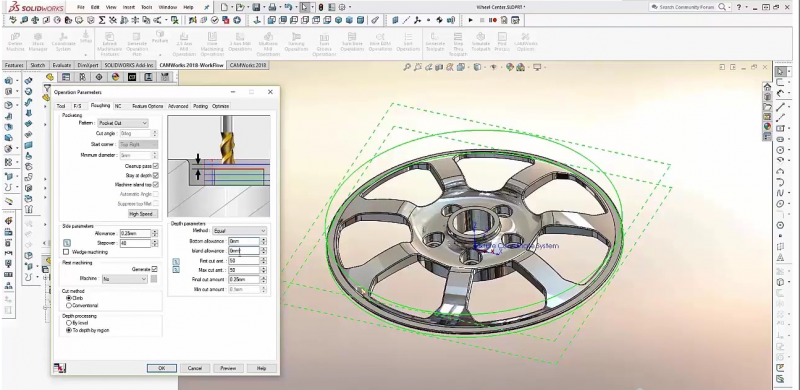Screen dimensions: 800x390
Task: Click the Coordinate System ribbon icon
Action: tap(63, 42)
